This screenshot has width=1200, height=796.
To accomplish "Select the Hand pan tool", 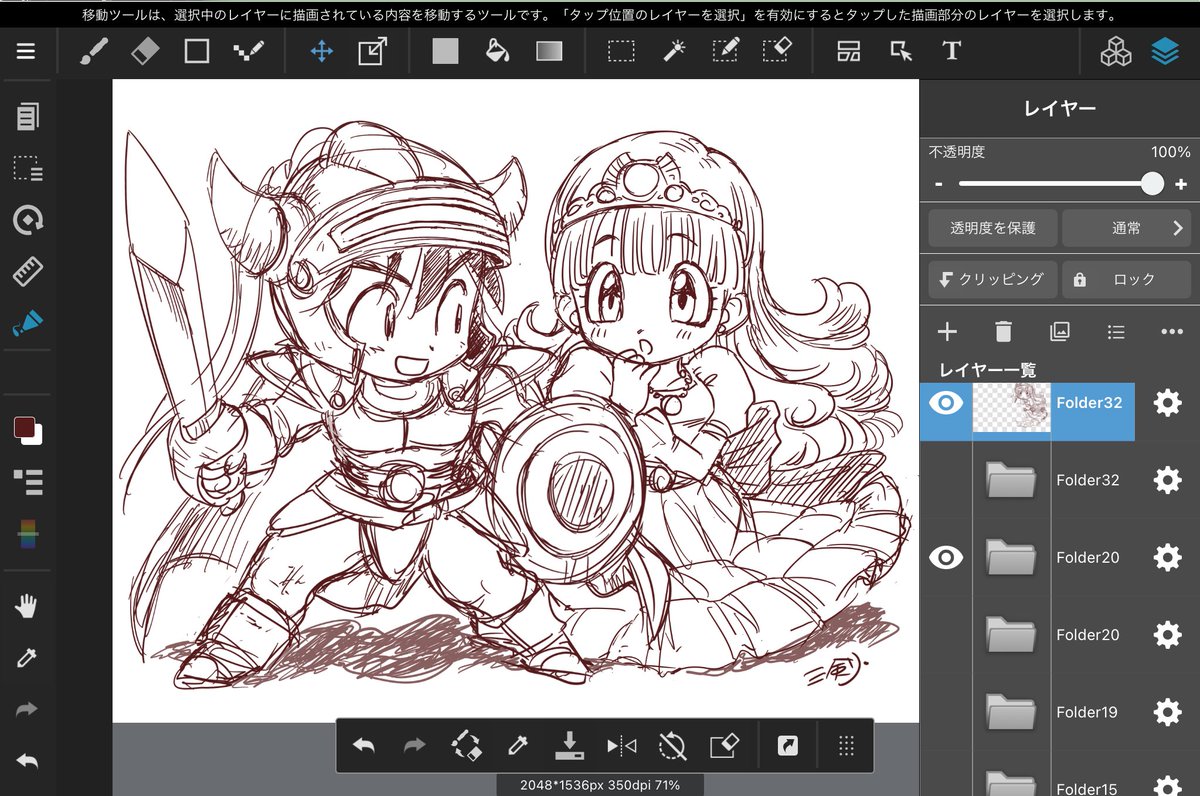I will (28, 605).
